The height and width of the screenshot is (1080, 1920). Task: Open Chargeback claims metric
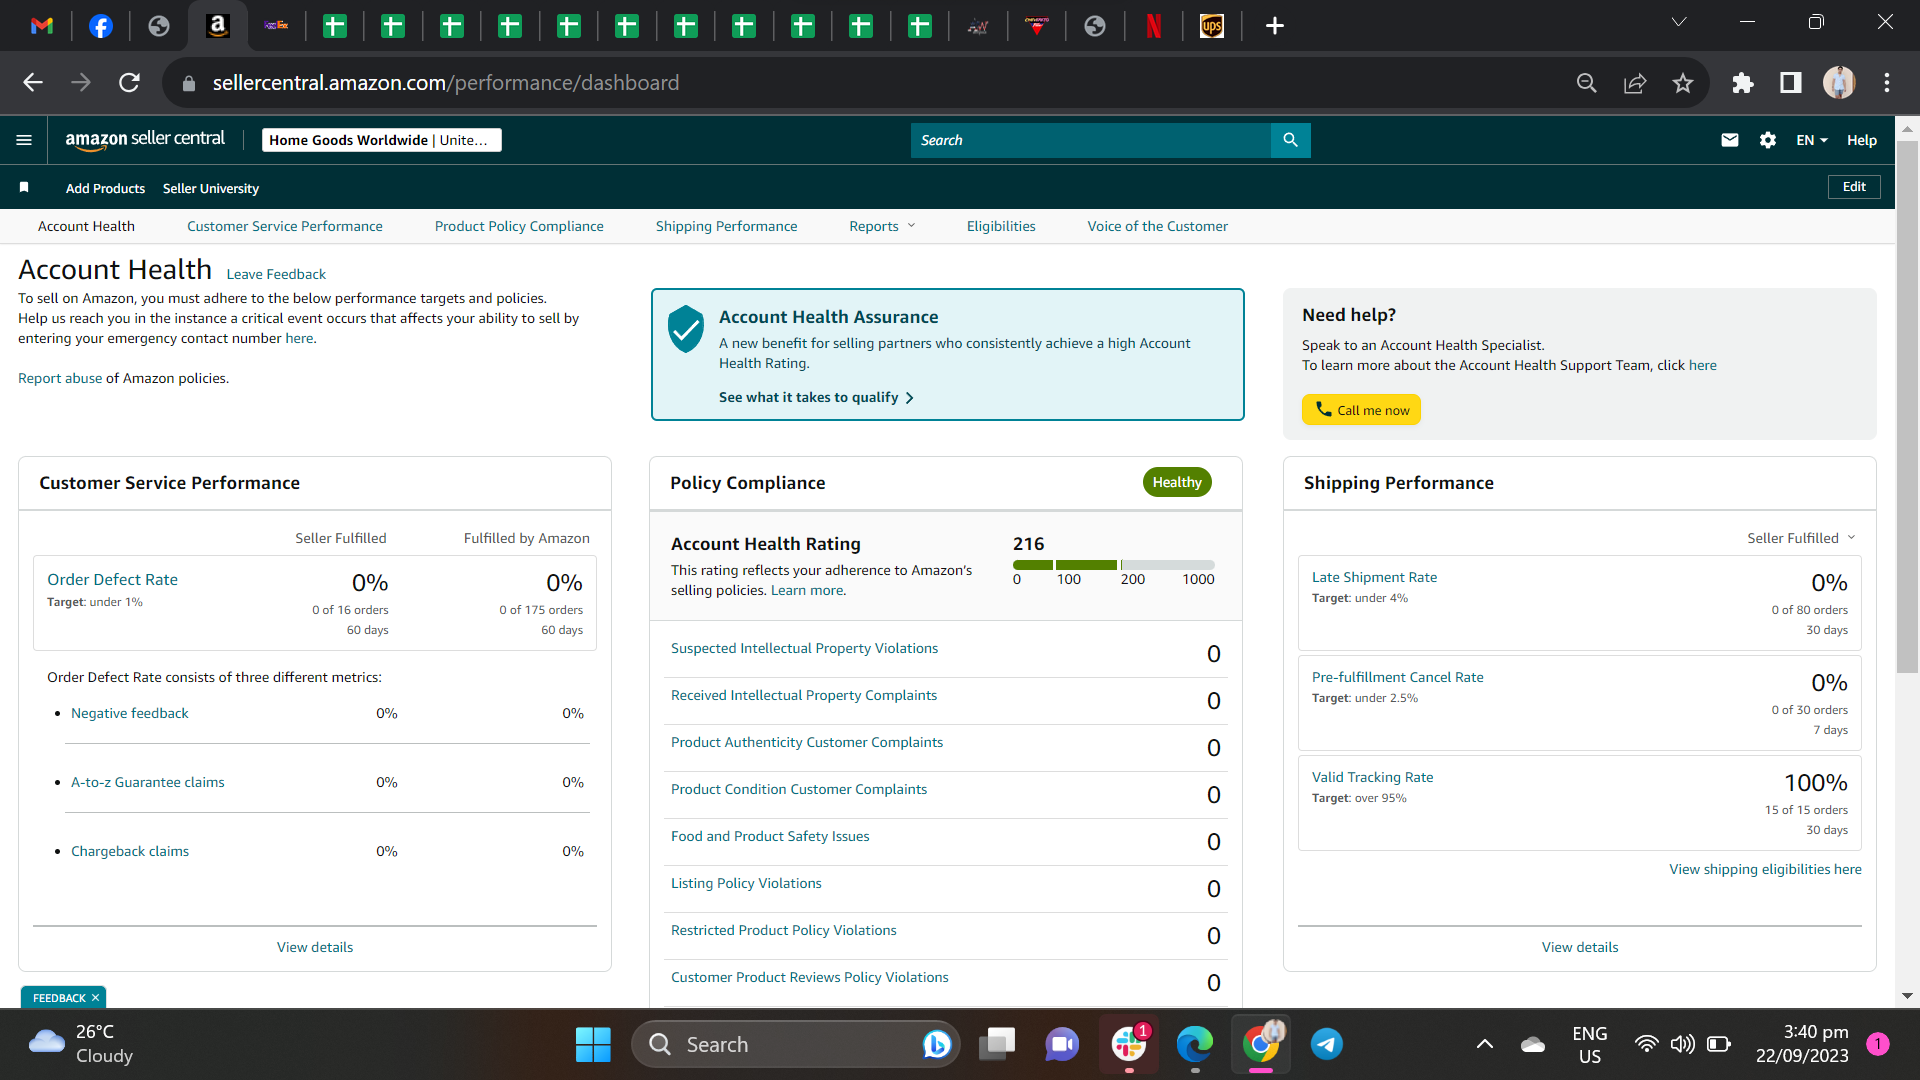(x=130, y=851)
